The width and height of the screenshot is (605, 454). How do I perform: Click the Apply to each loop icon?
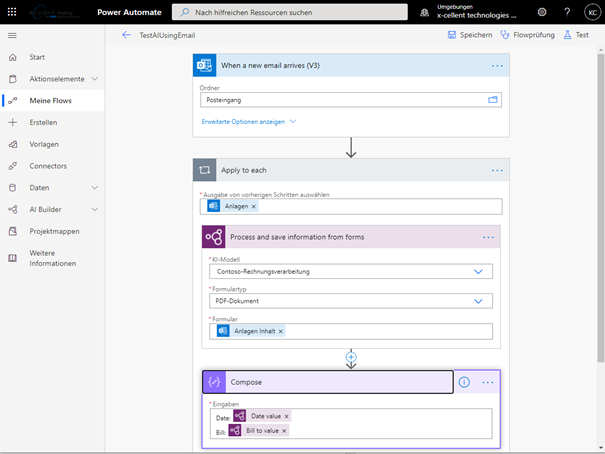(x=204, y=170)
